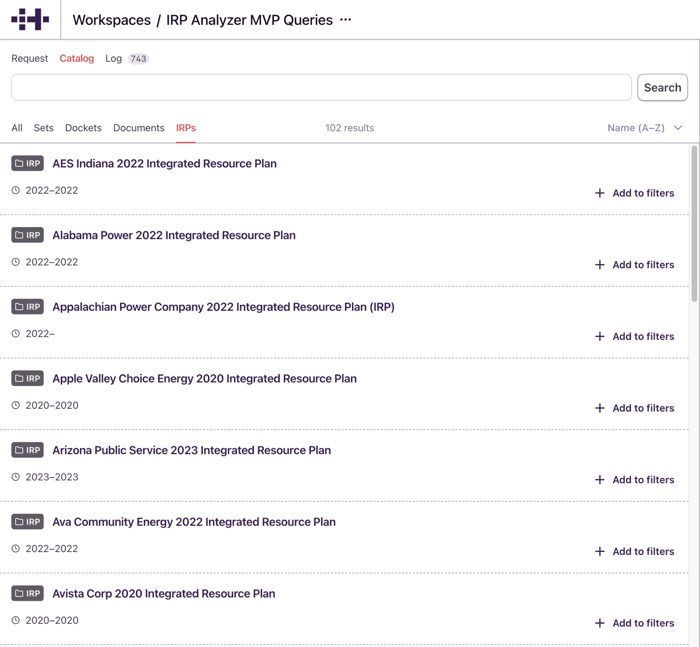Select the Documents filter tab
Viewport: 700px width, 647px height.
(139, 128)
